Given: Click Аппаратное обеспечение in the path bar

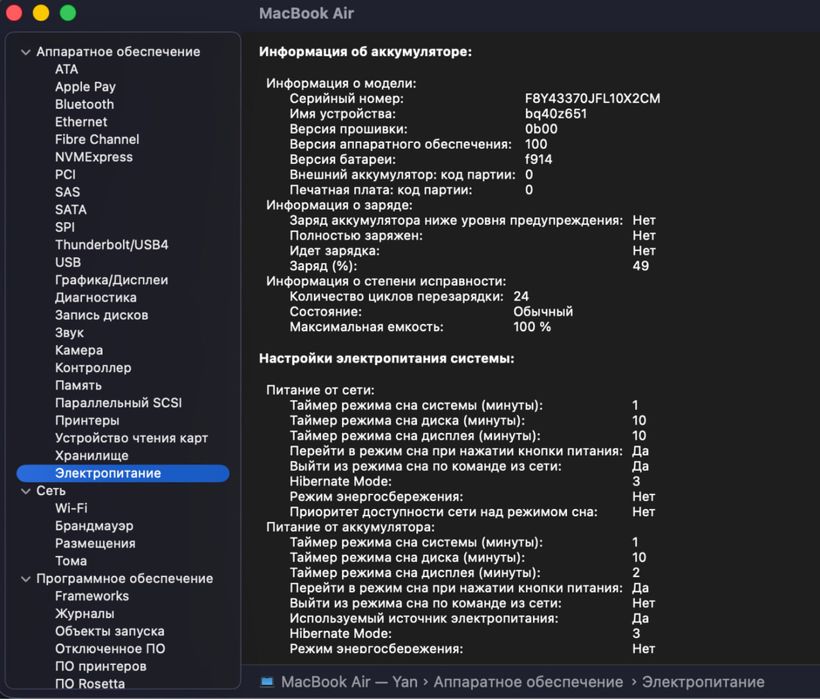Looking at the screenshot, I should point(528,682).
